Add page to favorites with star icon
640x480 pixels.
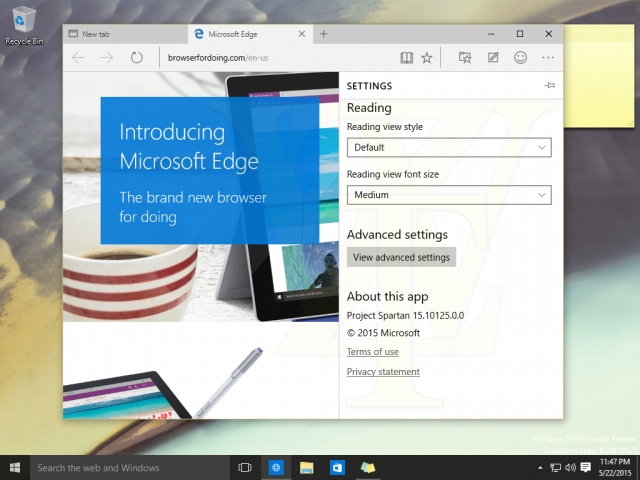(427, 58)
